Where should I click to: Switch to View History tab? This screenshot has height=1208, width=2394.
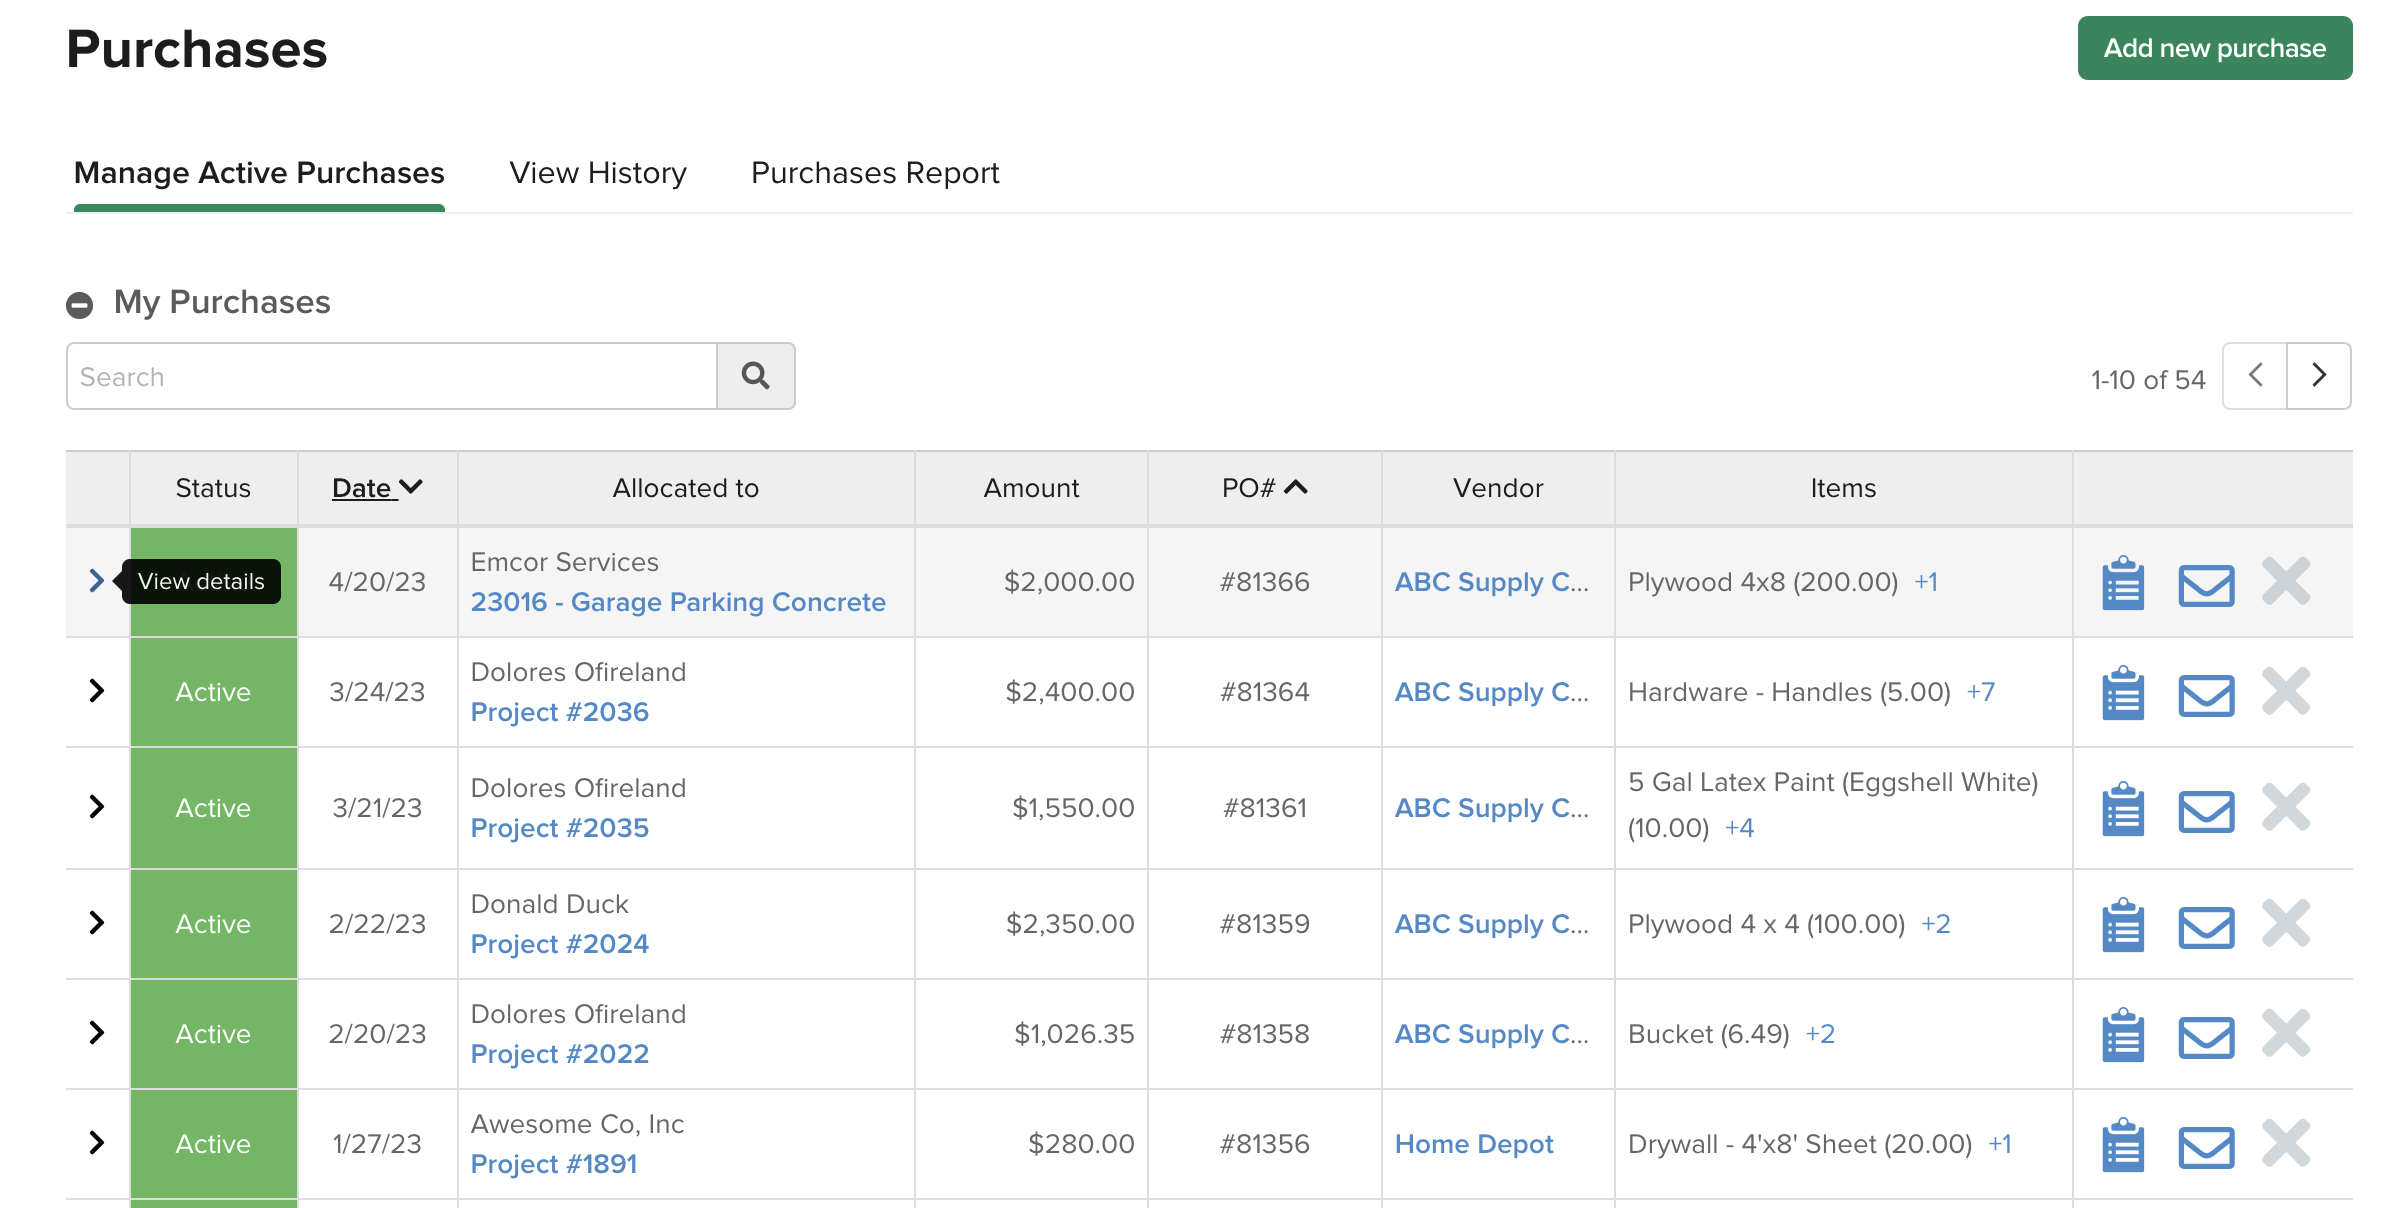pos(597,173)
